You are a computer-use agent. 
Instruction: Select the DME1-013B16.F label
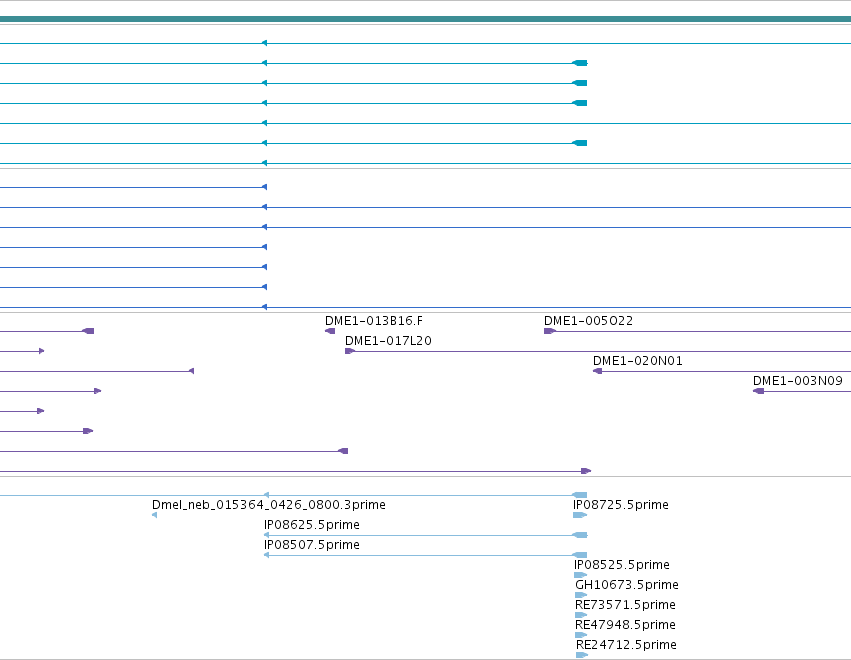[x=373, y=321]
